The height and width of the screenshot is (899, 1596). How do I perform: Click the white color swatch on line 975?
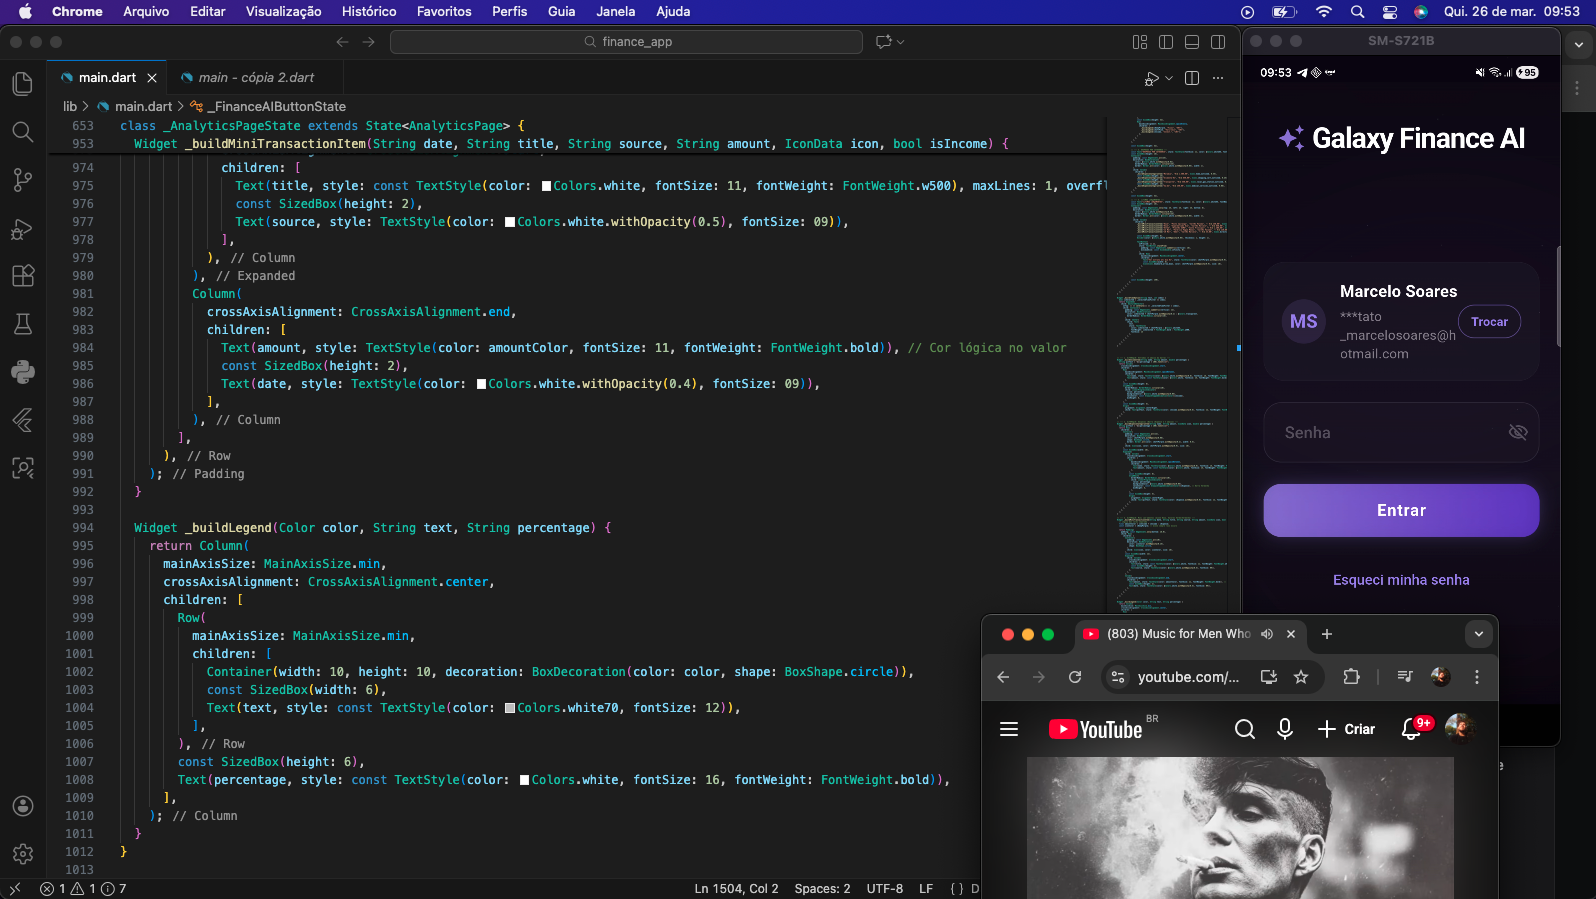tap(546, 186)
